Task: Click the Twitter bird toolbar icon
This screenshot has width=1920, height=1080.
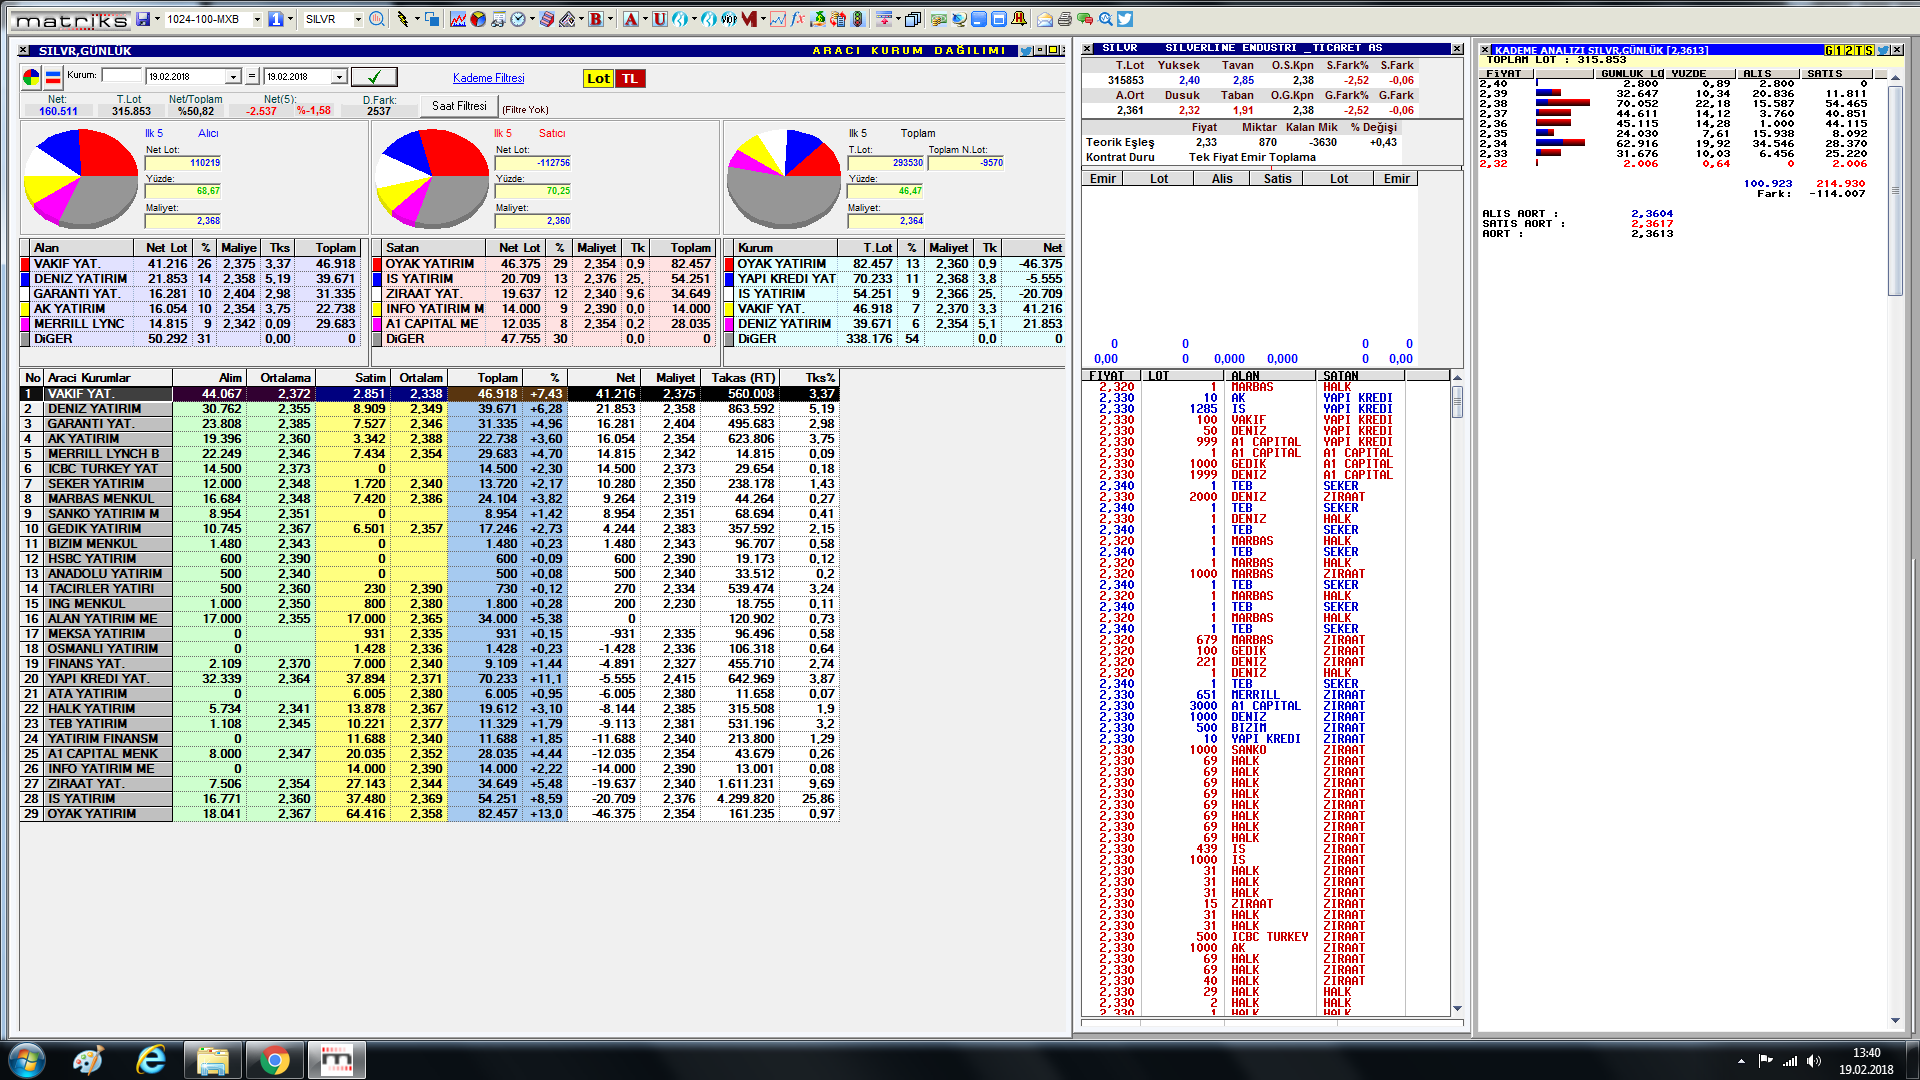Action: pyautogui.click(x=1125, y=19)
